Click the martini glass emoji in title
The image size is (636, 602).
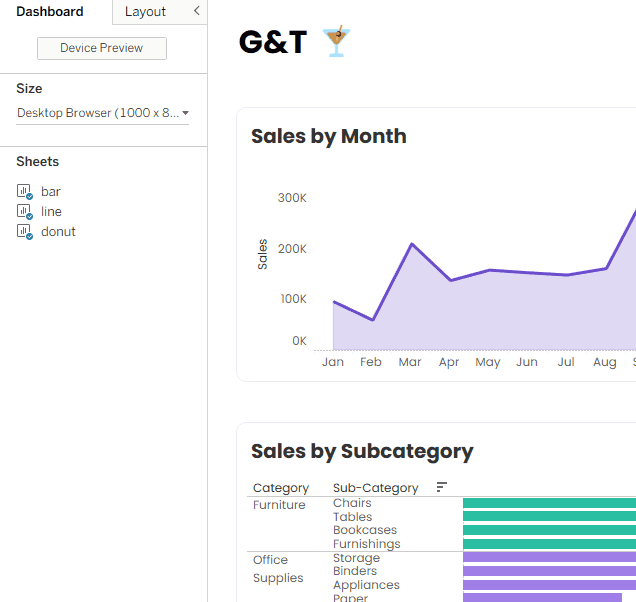(336, 41)
